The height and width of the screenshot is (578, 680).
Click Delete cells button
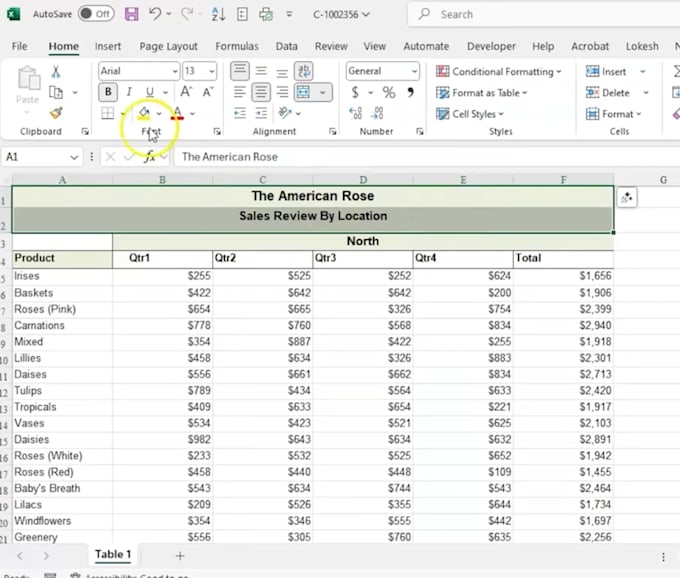pyautogui.click(x=608, y=93)
